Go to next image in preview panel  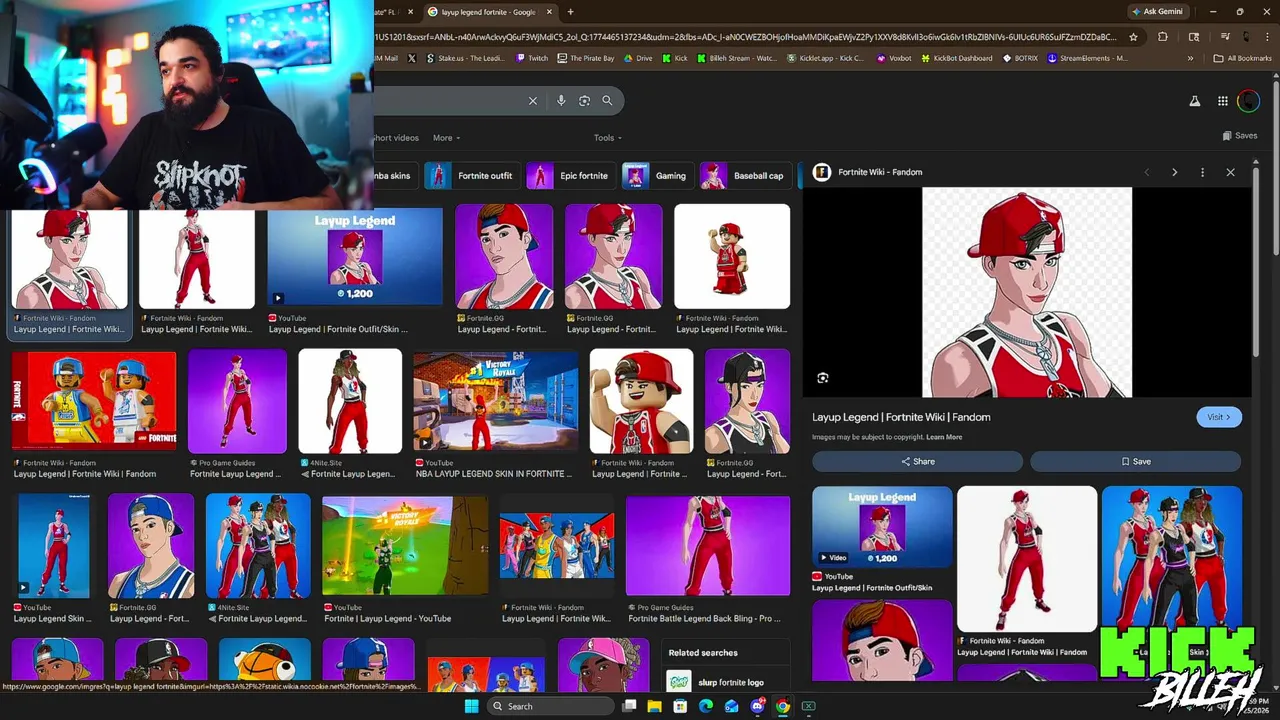(1174, 172)
